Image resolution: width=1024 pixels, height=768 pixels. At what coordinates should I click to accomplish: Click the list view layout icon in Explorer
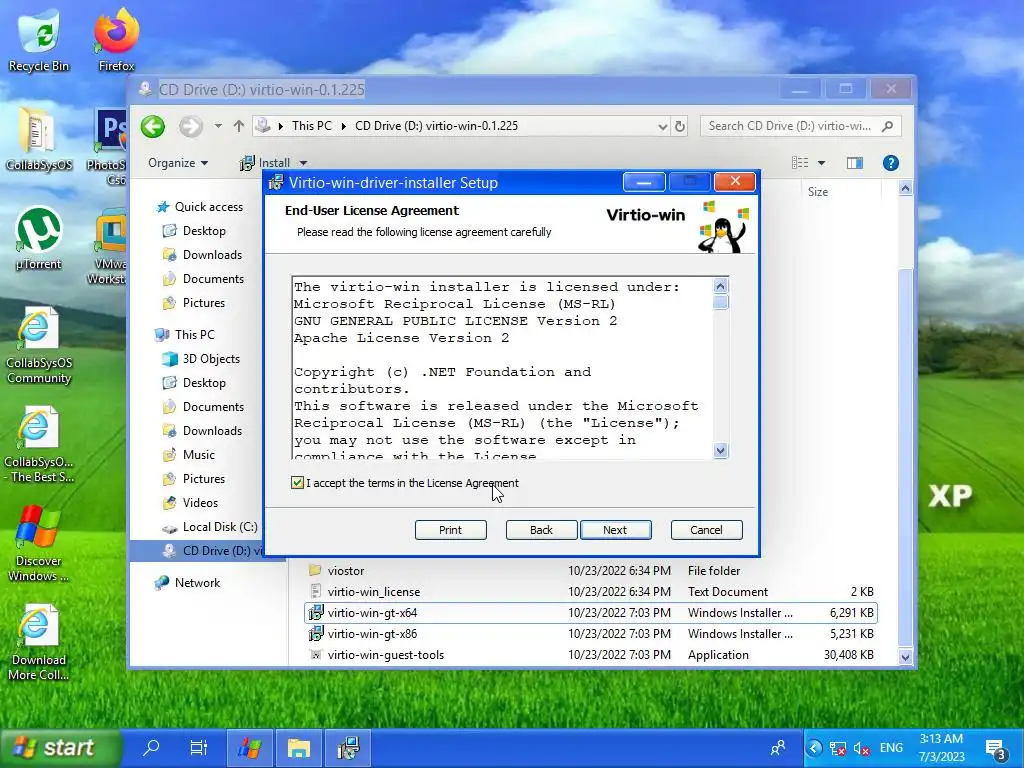(x=800, y=163)
